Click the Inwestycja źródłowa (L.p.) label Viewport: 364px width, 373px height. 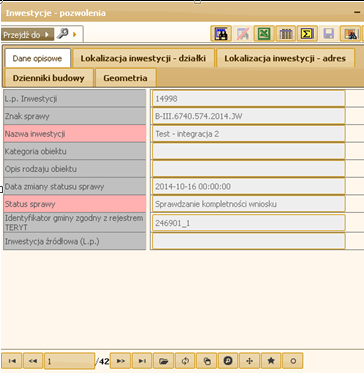[75, 241]
